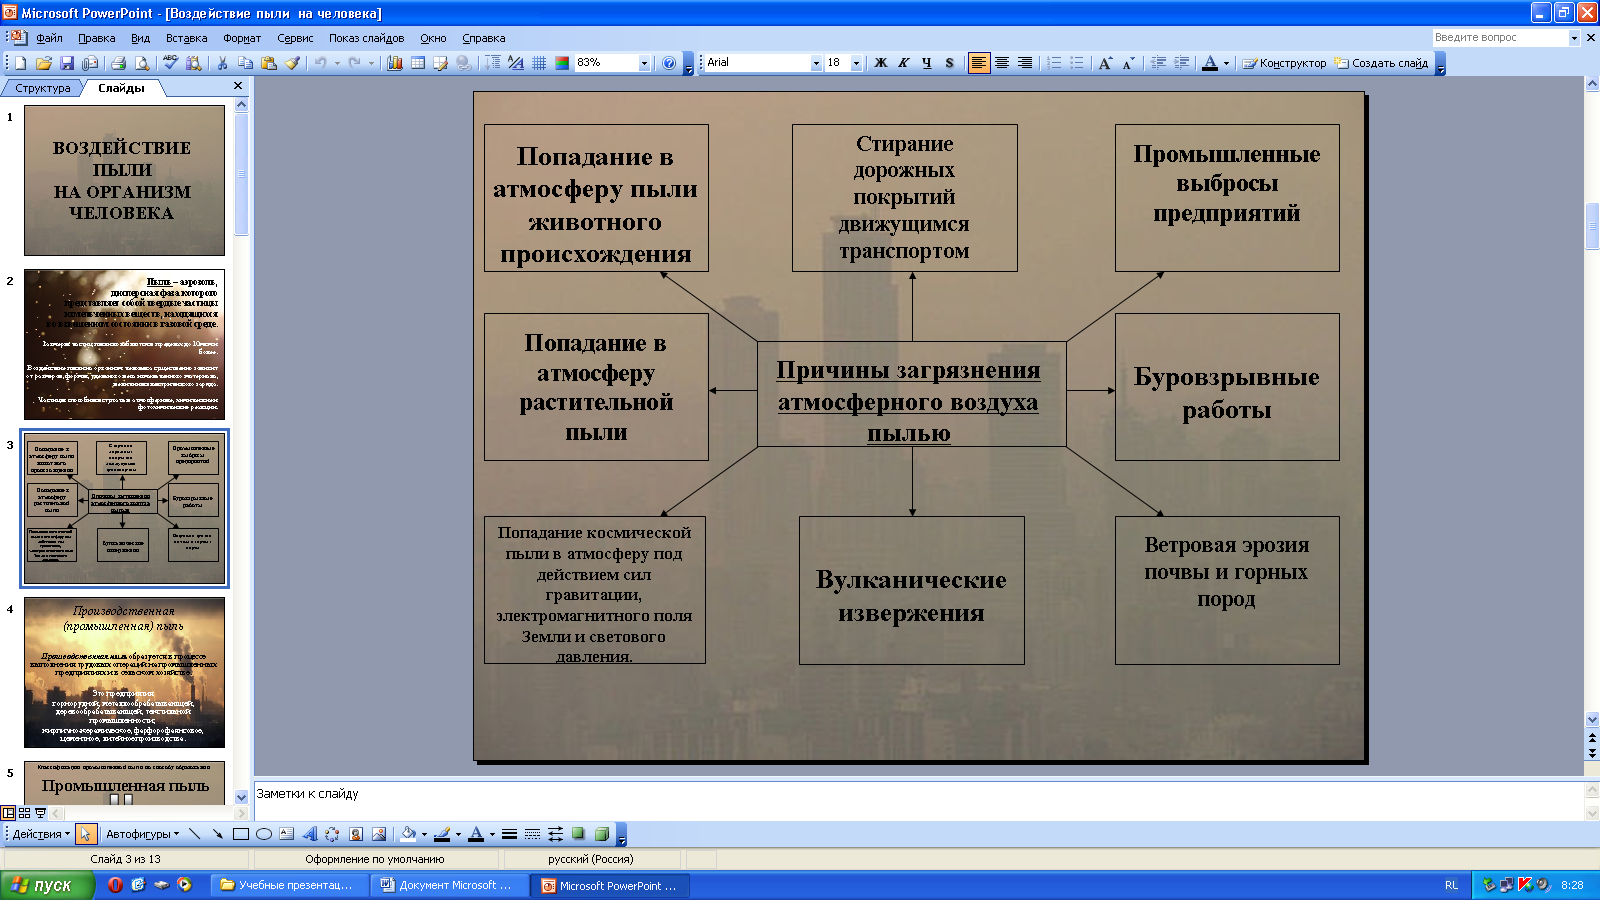Toggle Bold (Ж) formatting
Screen dimensions: 1600x900
pos(880,63)
